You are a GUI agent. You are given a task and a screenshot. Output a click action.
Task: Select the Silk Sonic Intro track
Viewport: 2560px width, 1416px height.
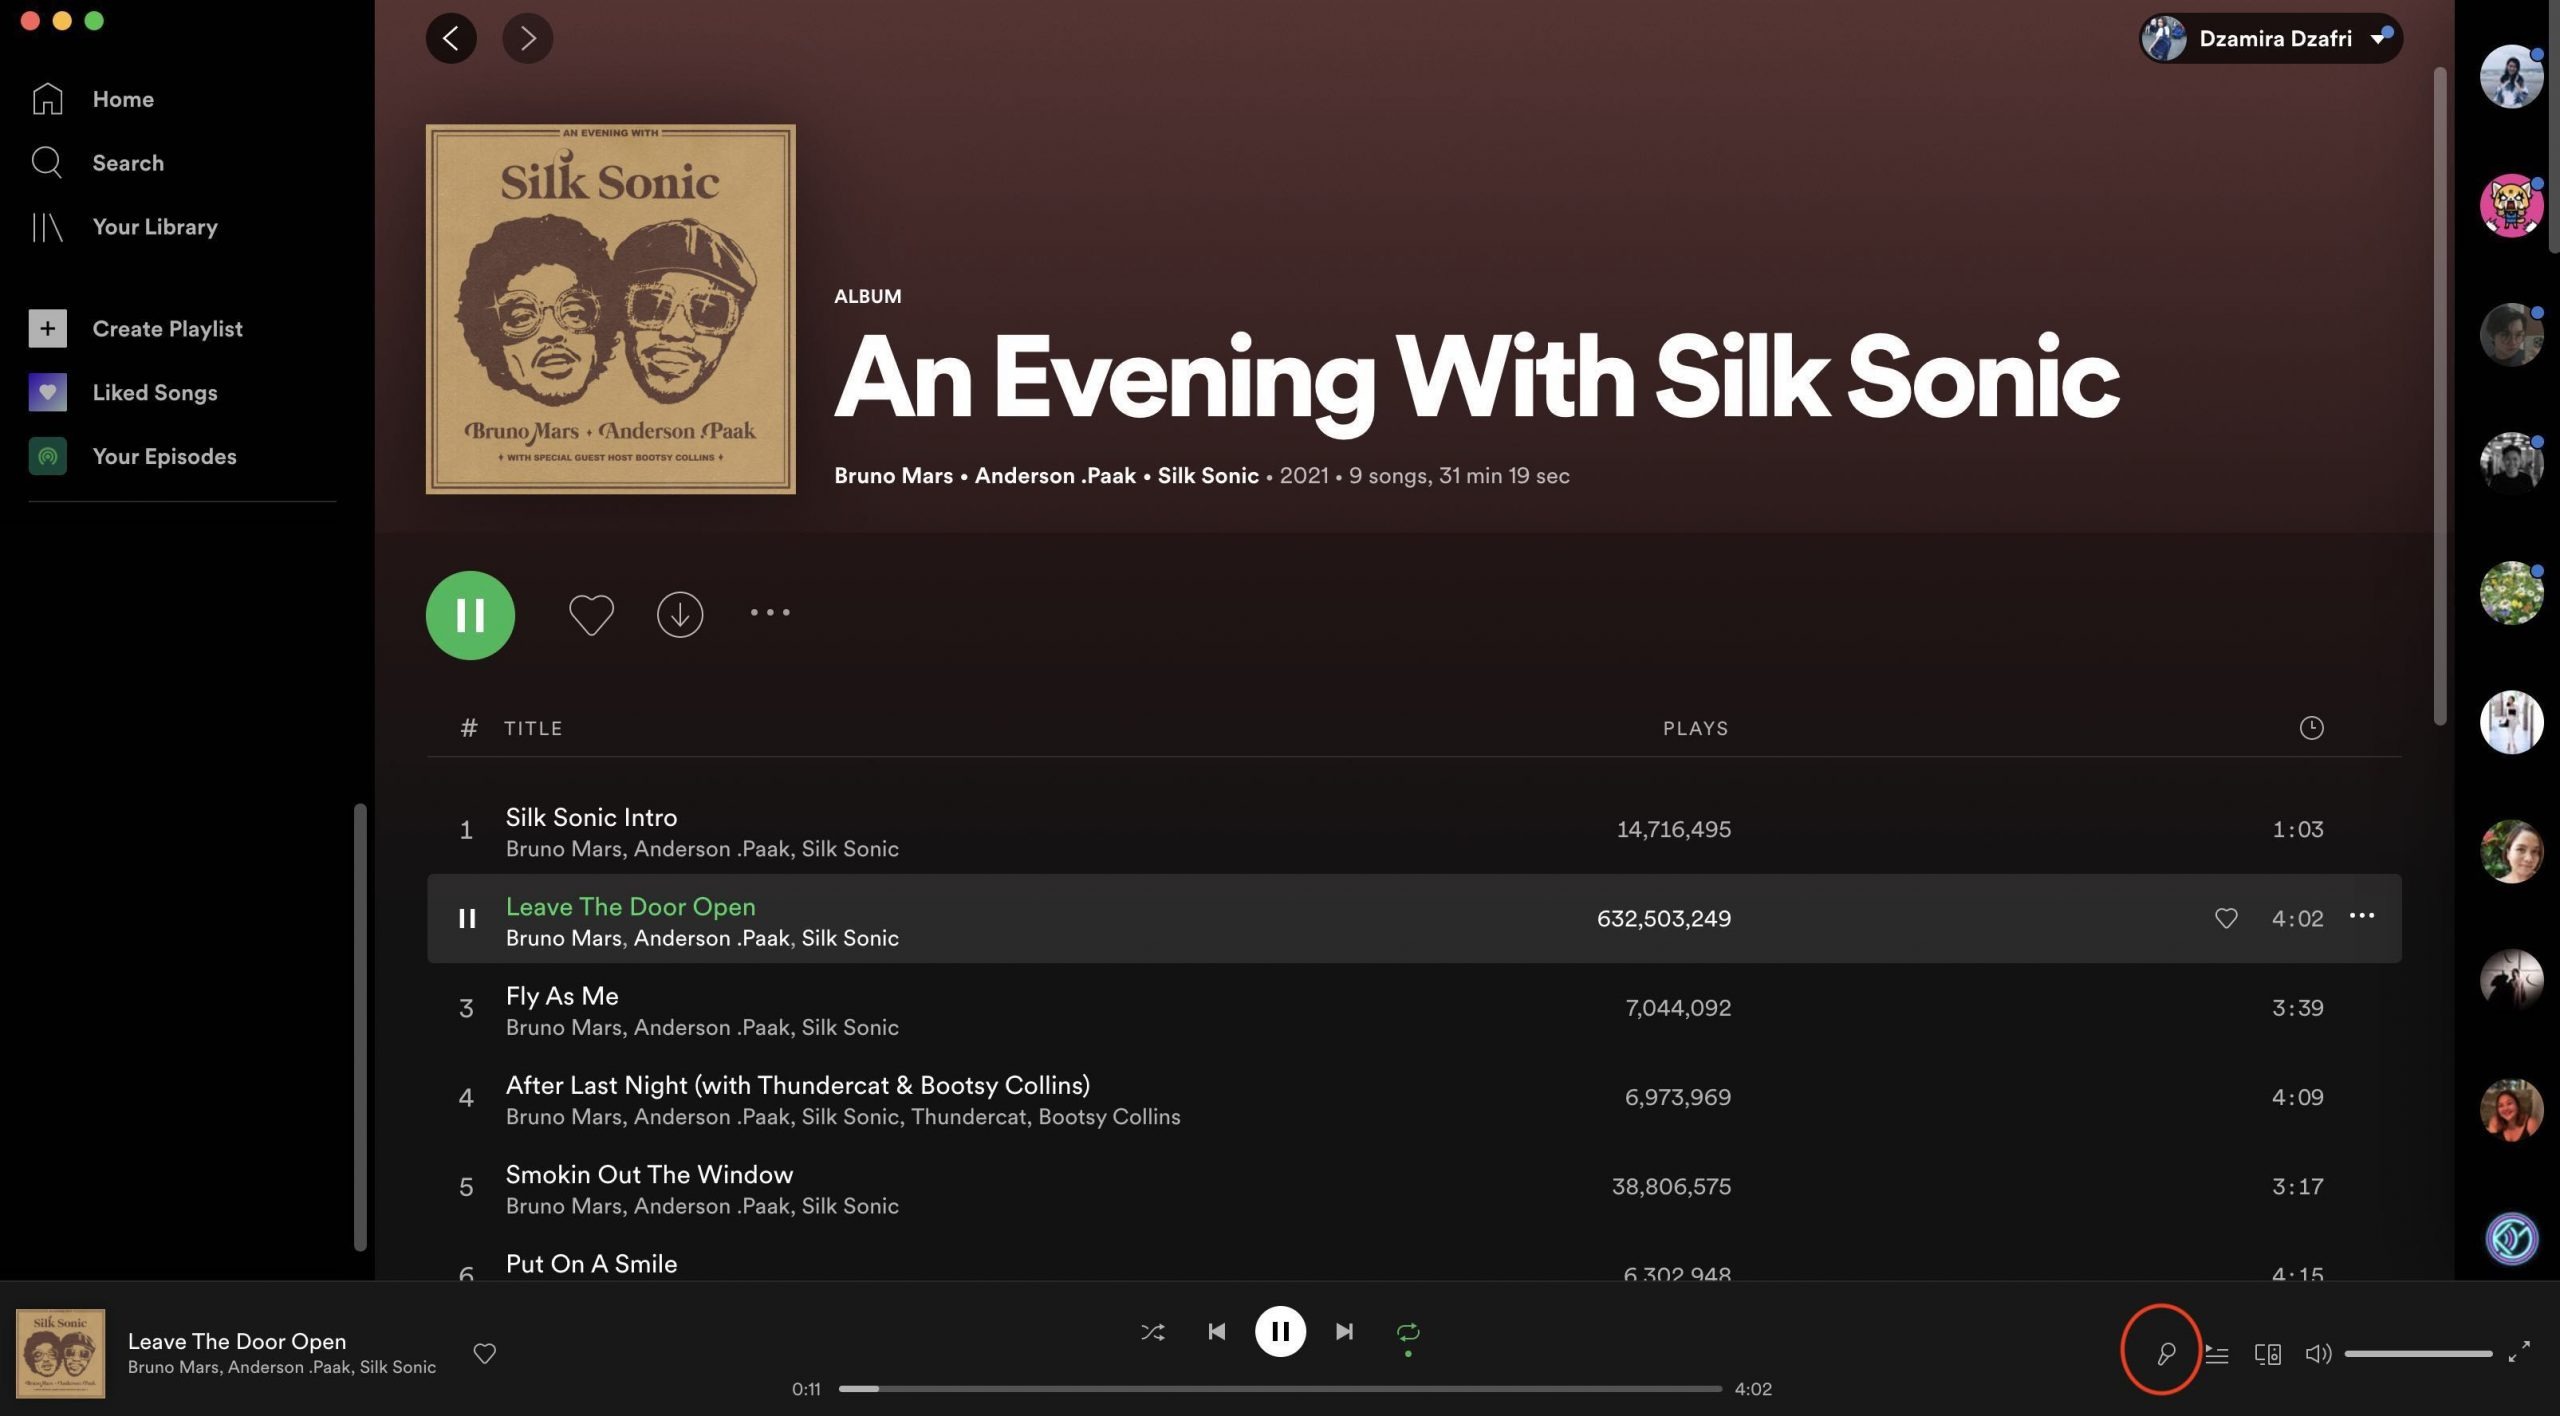(x=1414, y=830)
